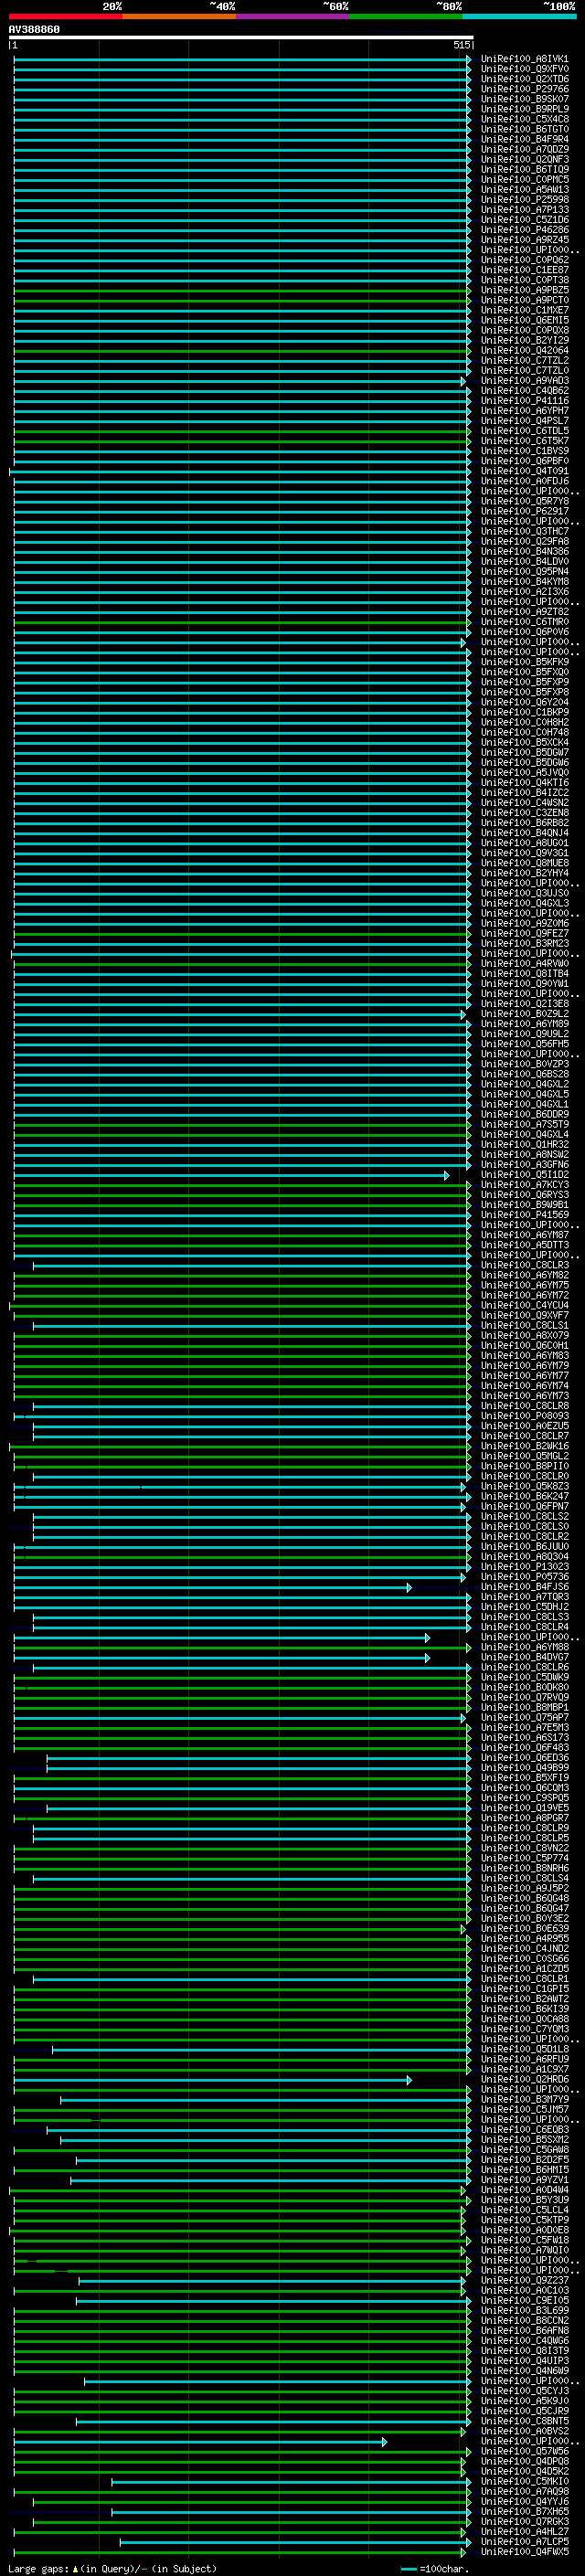The height and width of the screenshot is (2576, 585).
Task: Select UniRef100_C9EI05 label
Action: [x=524, y=2300]
